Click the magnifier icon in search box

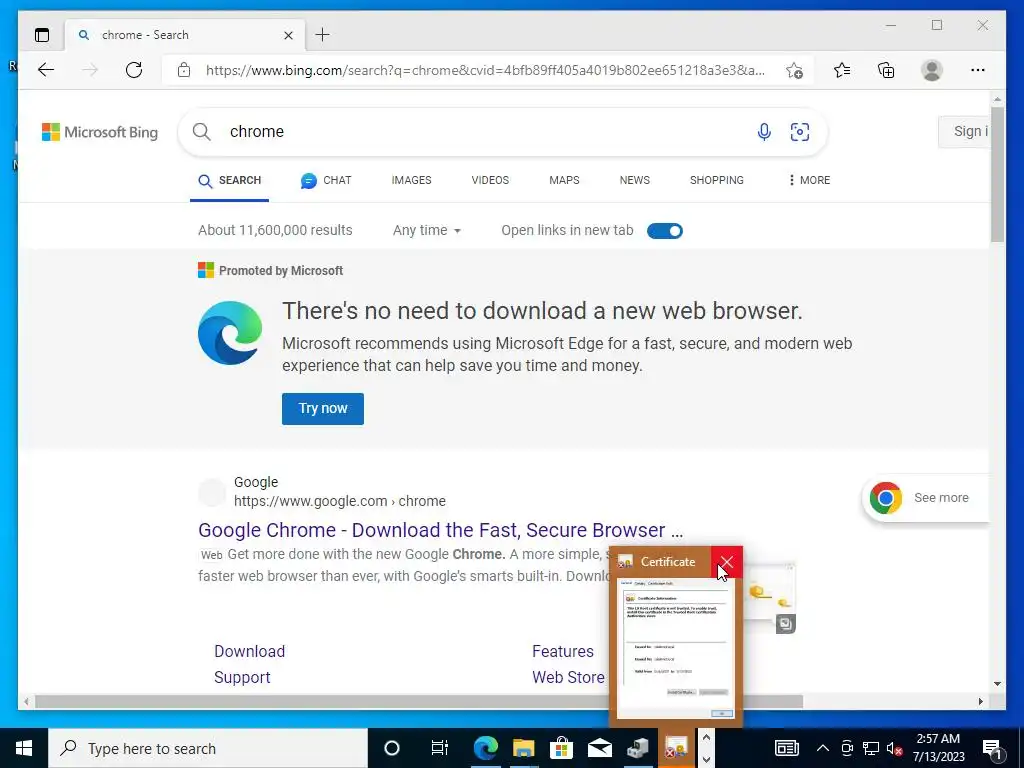(x=202, y=131)
